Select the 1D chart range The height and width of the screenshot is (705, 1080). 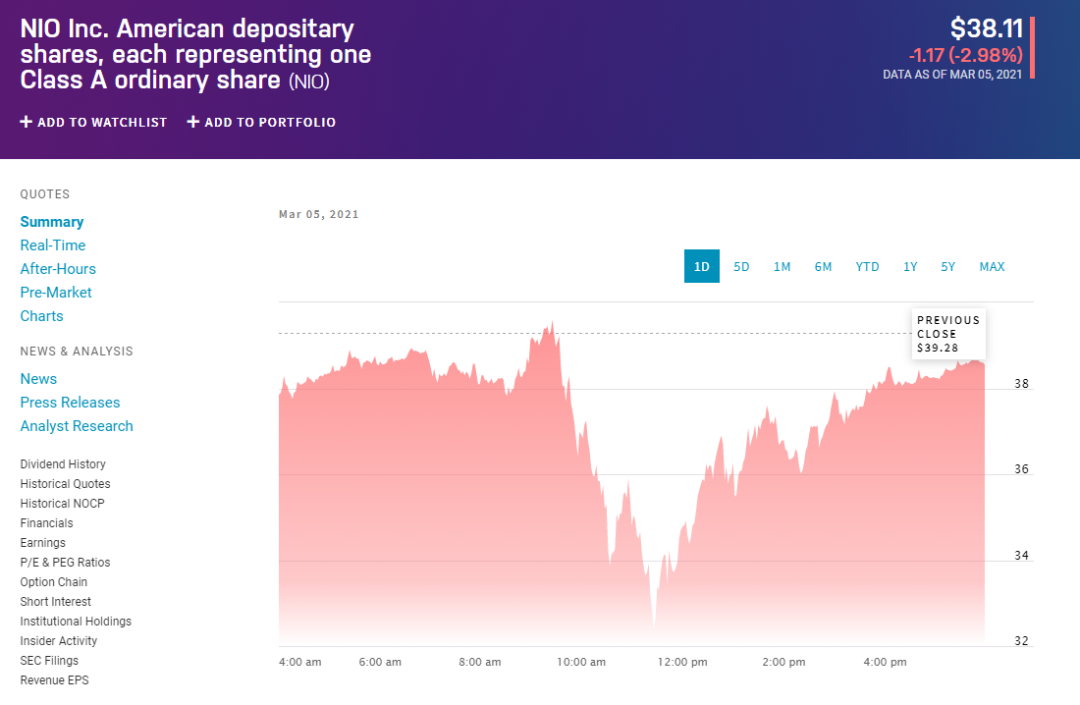[701, 266]
